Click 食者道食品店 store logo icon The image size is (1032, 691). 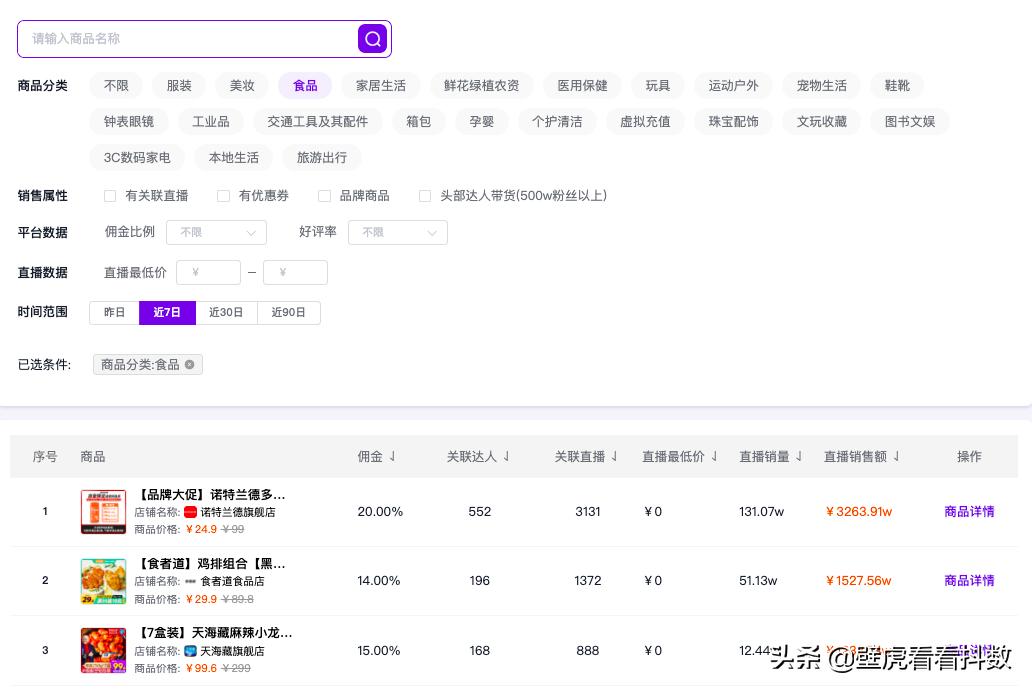(x=189, y=581)
